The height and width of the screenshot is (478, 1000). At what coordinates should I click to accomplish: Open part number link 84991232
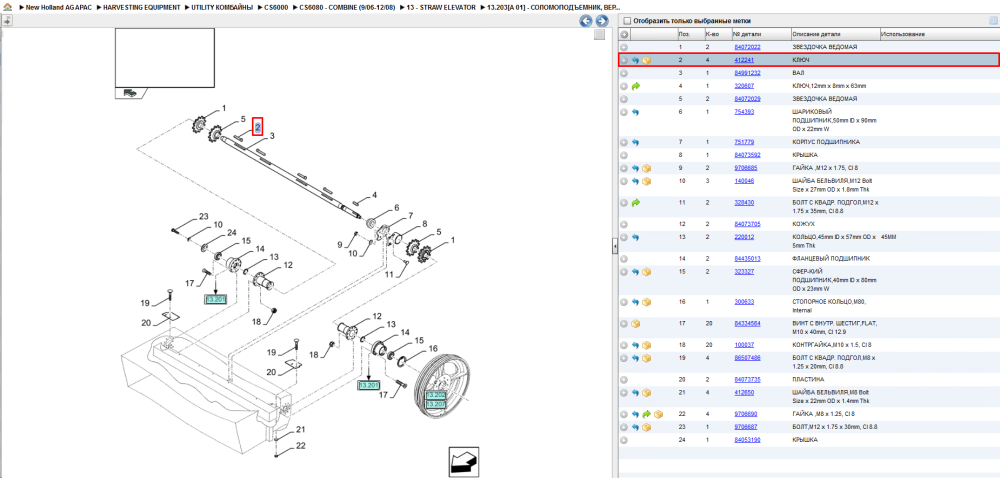point(747,73)
